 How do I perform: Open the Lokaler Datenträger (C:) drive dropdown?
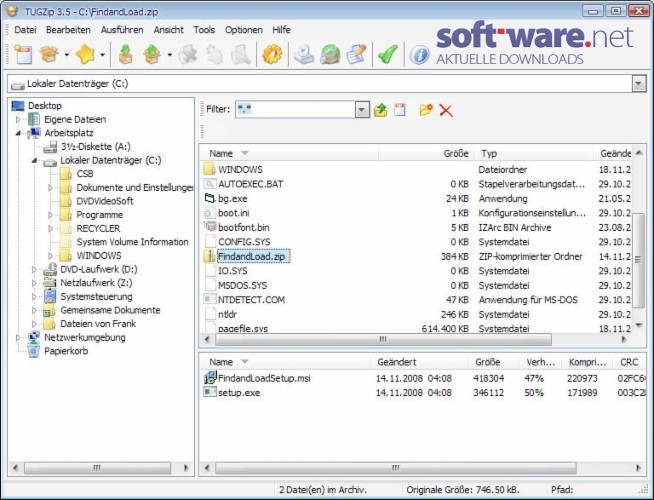point(638,84)
